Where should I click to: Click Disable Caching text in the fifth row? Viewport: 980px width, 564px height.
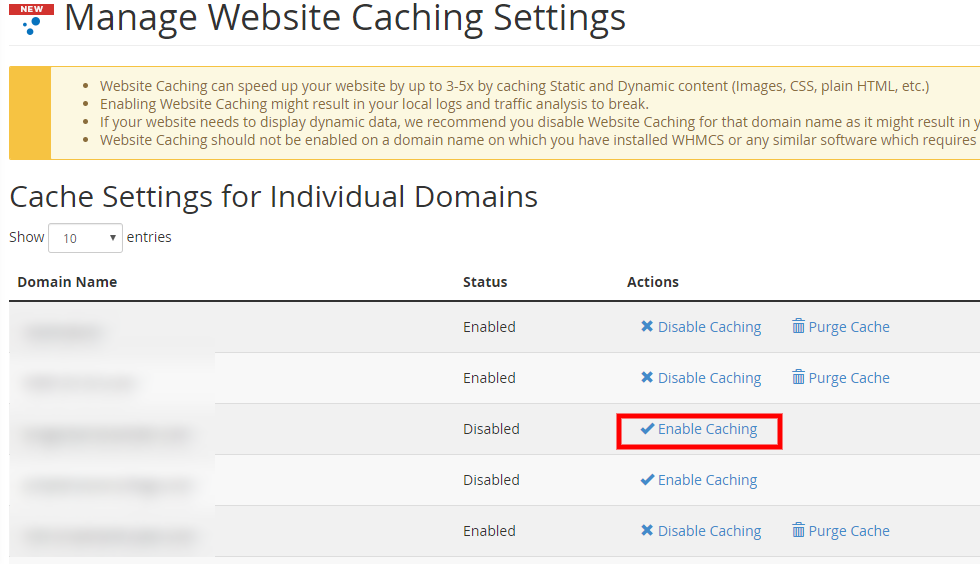[709, 531]
